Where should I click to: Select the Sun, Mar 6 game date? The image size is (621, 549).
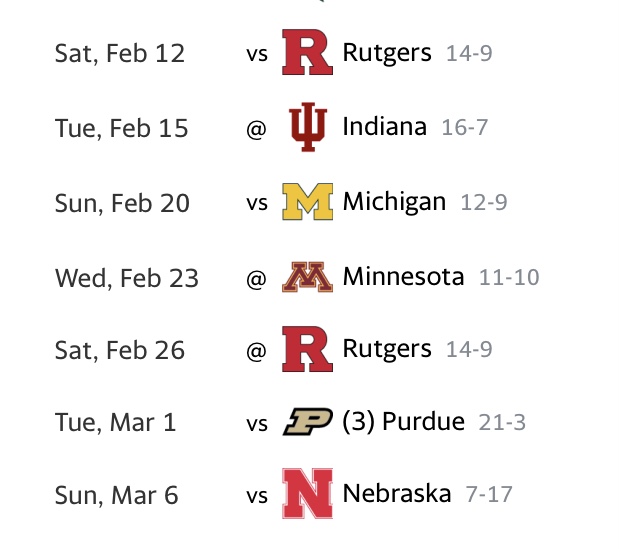click(x=115, y=496)
